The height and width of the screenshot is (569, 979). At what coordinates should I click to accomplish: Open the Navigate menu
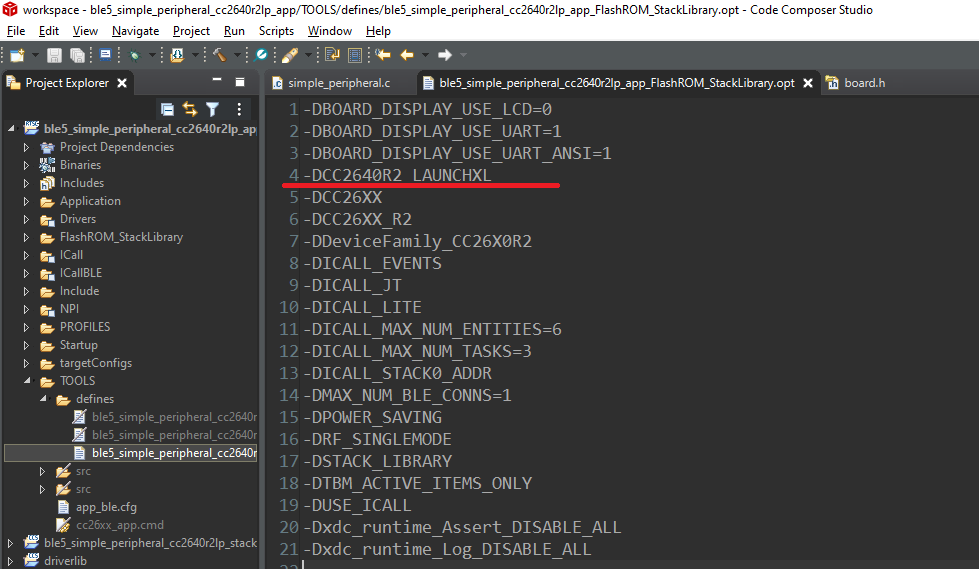[135, 31]
